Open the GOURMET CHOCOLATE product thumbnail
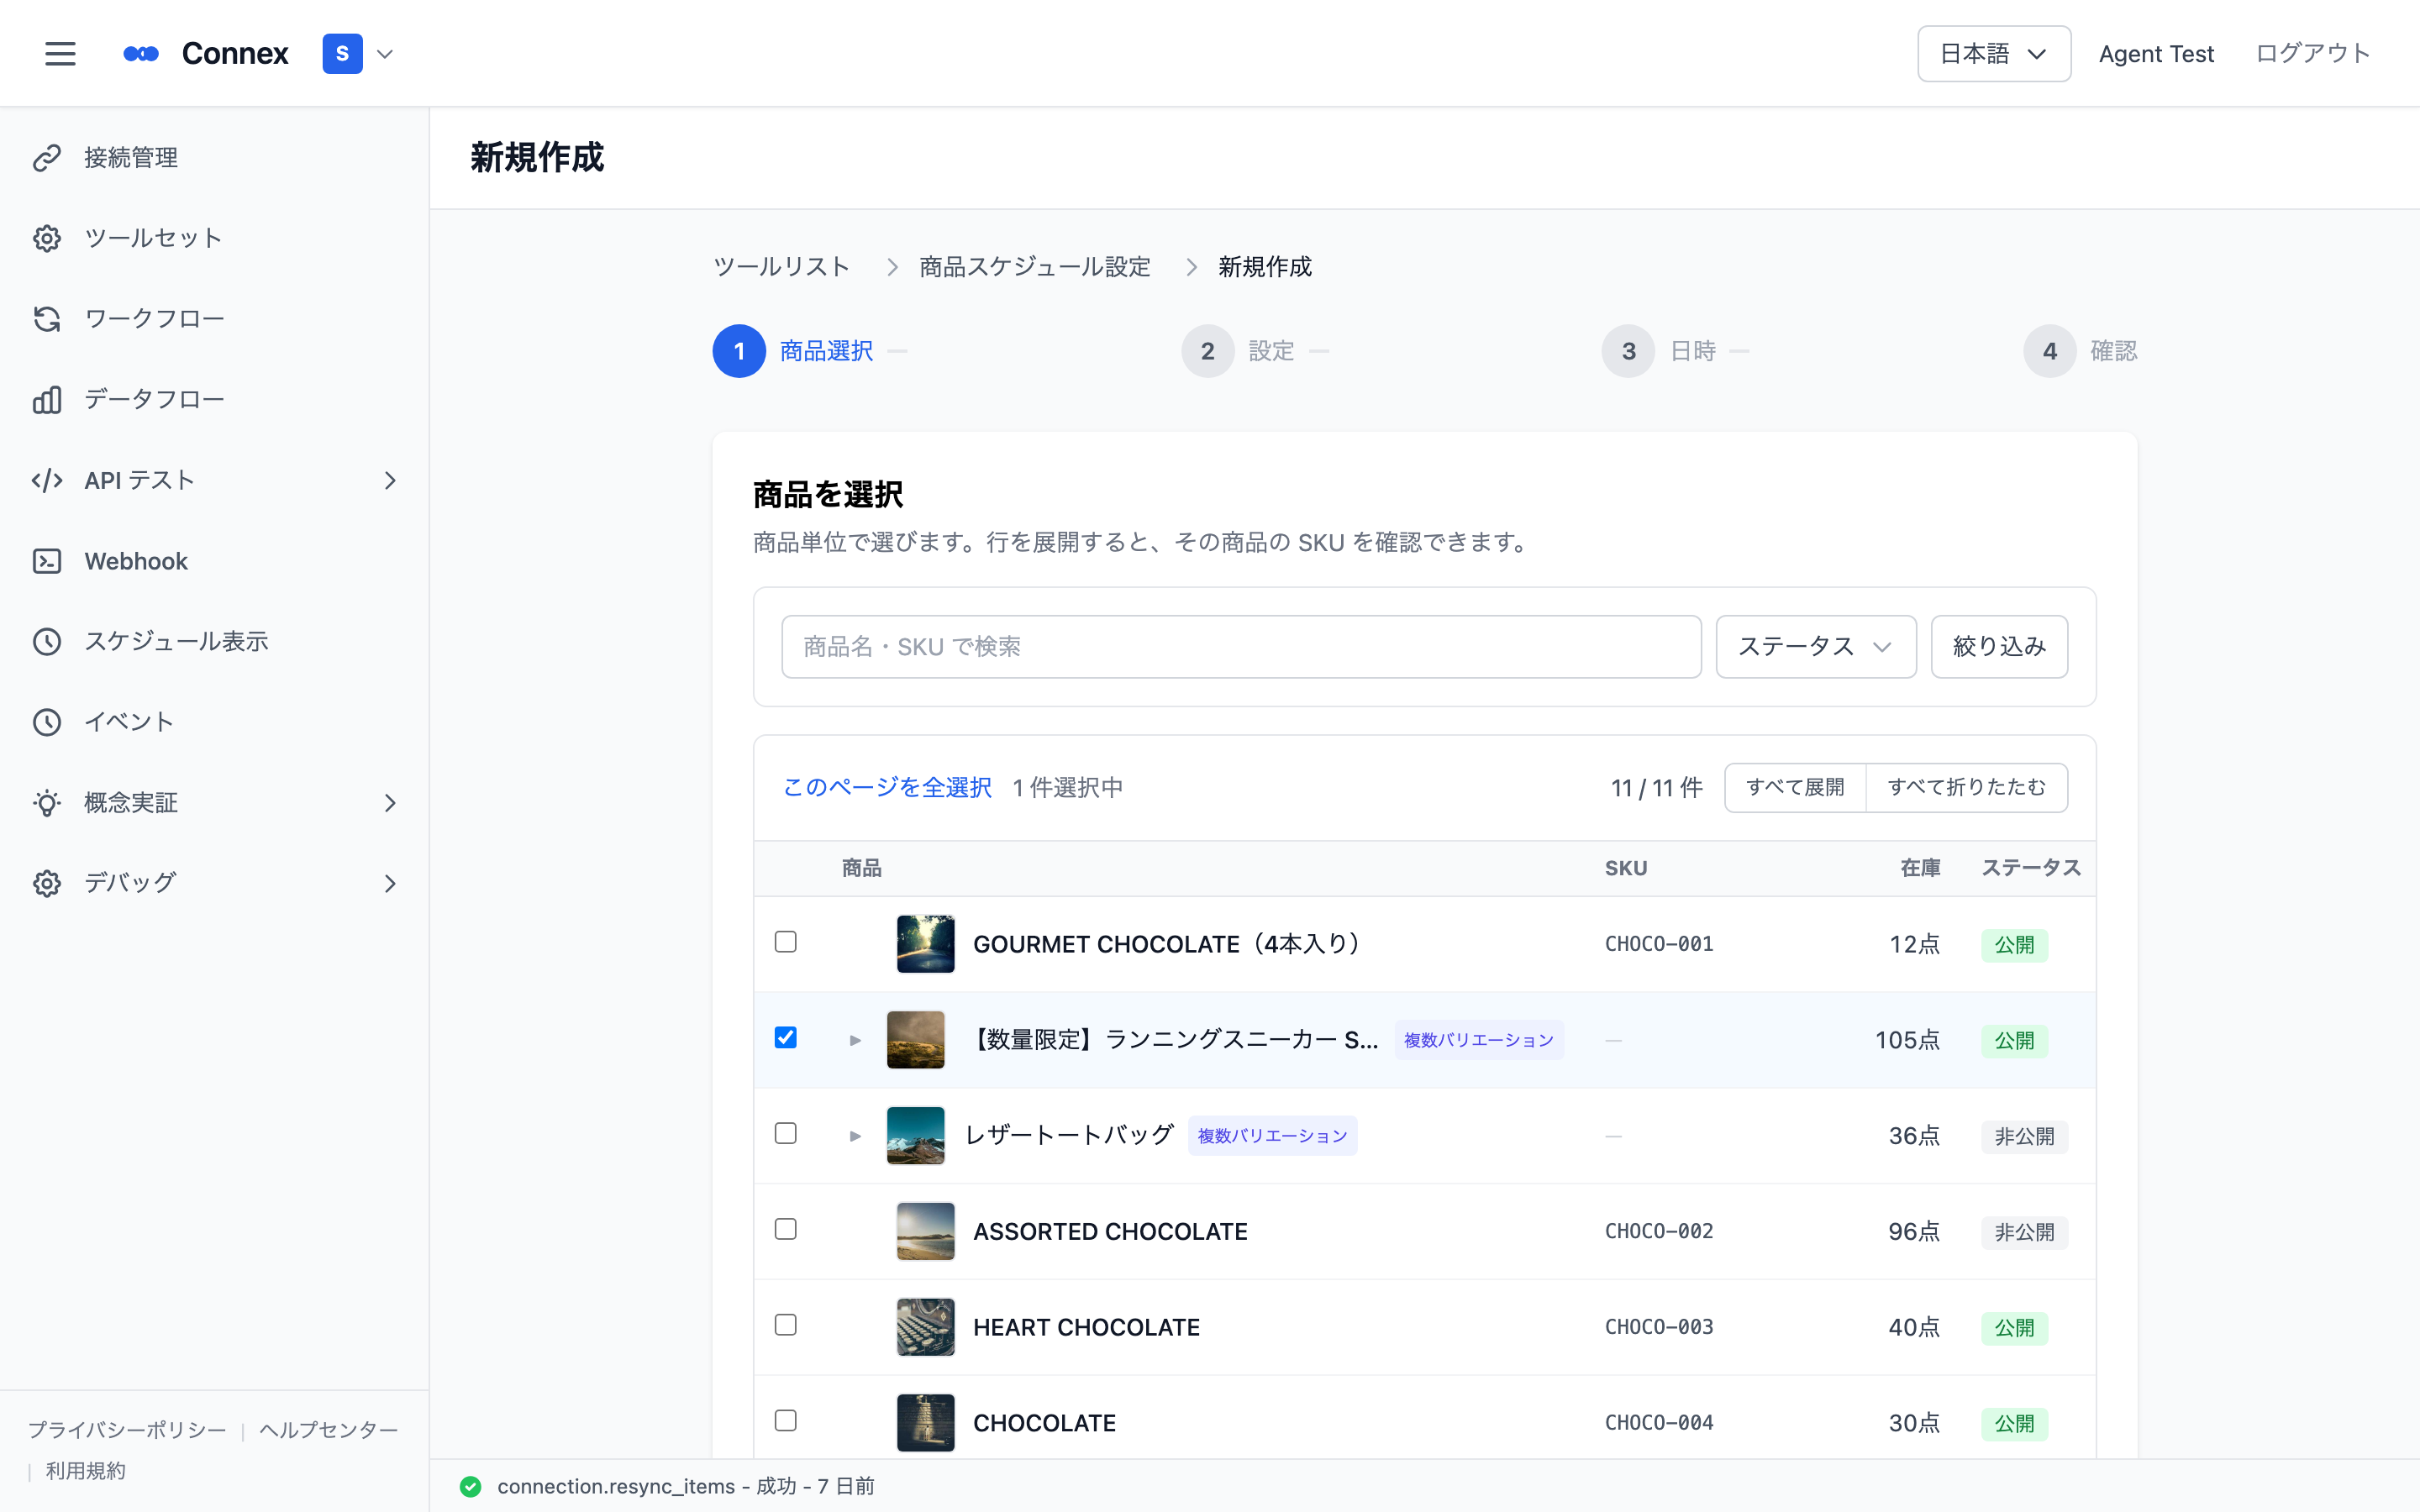Viewport: 2420px width, 1512px height. click(x=925, y=944)
